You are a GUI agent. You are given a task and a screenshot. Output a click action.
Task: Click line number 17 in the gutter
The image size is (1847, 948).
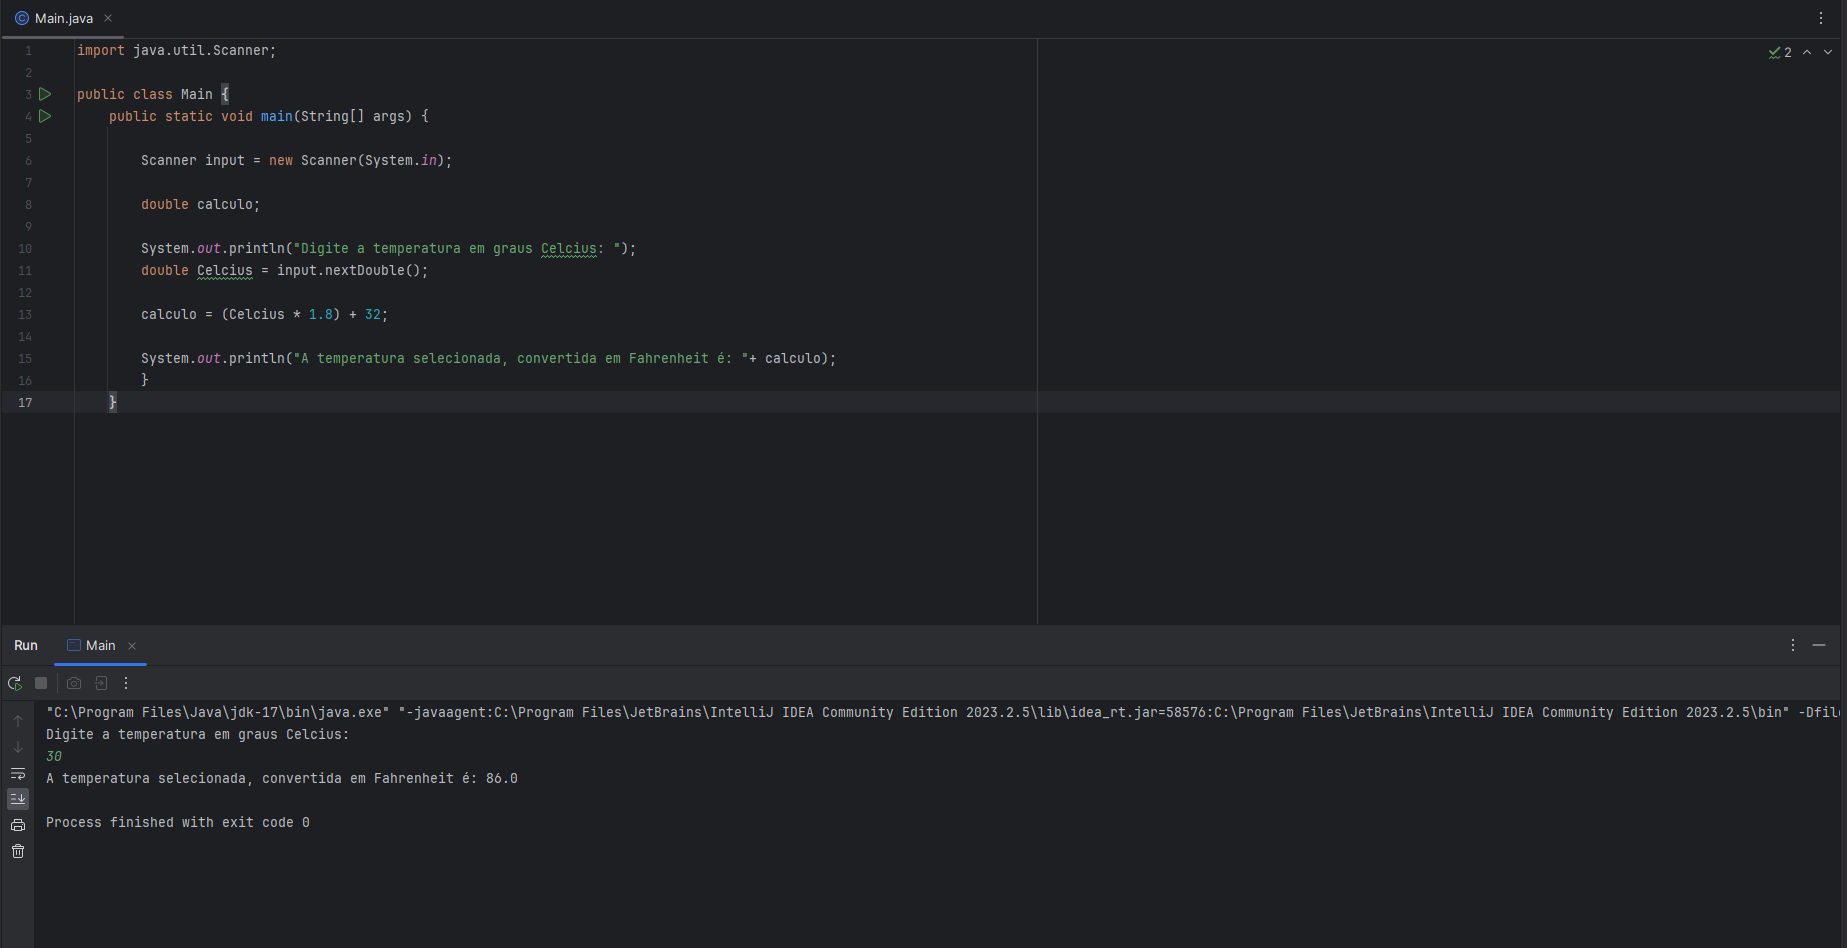(x=25, y=402)
